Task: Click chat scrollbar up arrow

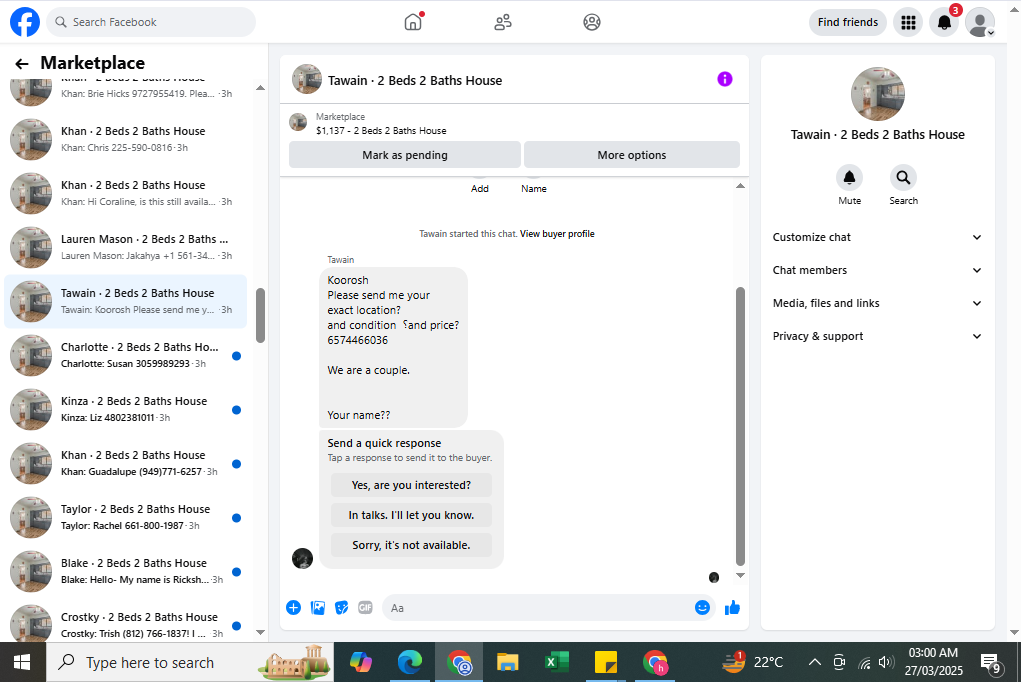Action: click(x=740, y=186)
